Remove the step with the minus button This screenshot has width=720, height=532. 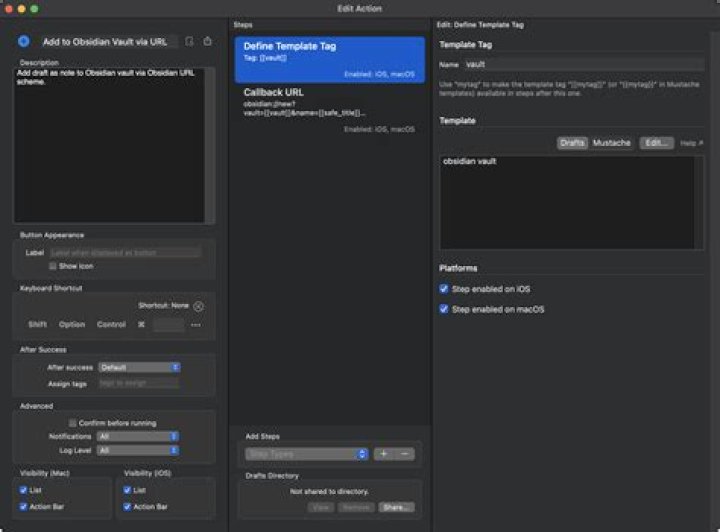[405, 454]
